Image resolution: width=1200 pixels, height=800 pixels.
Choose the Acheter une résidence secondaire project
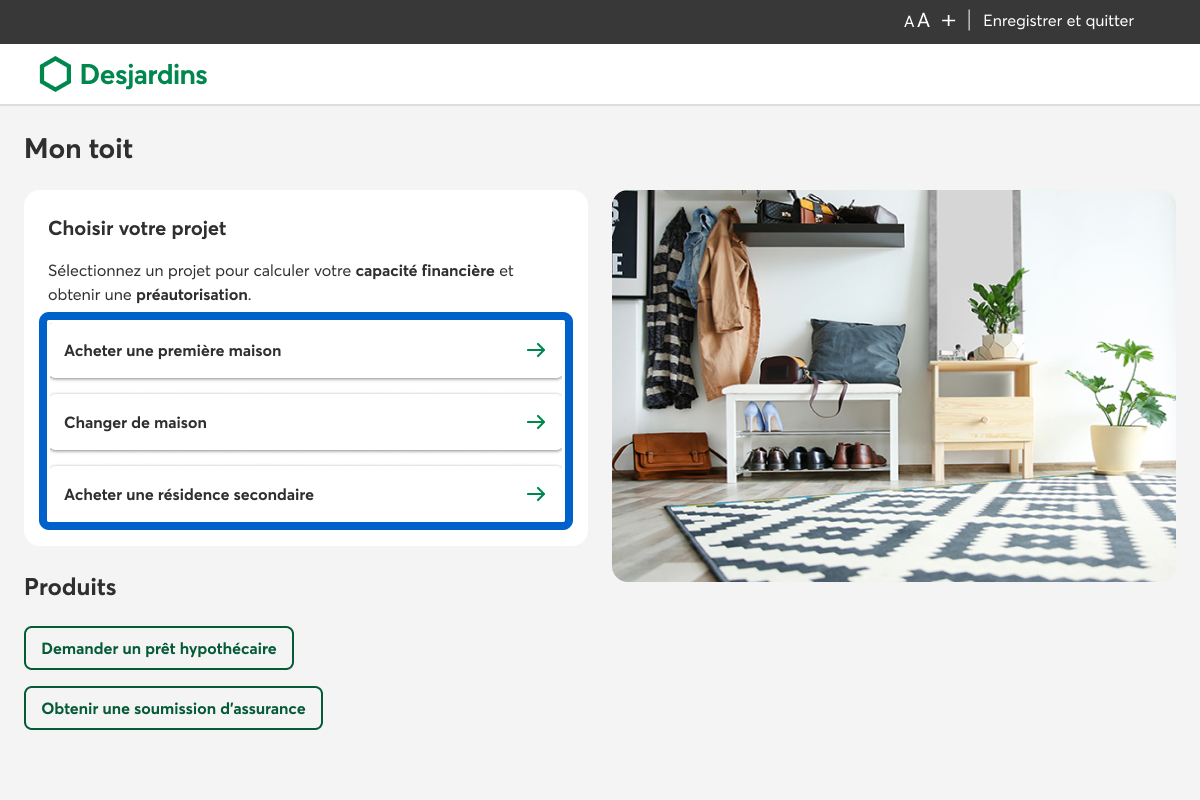click(189, 495)
